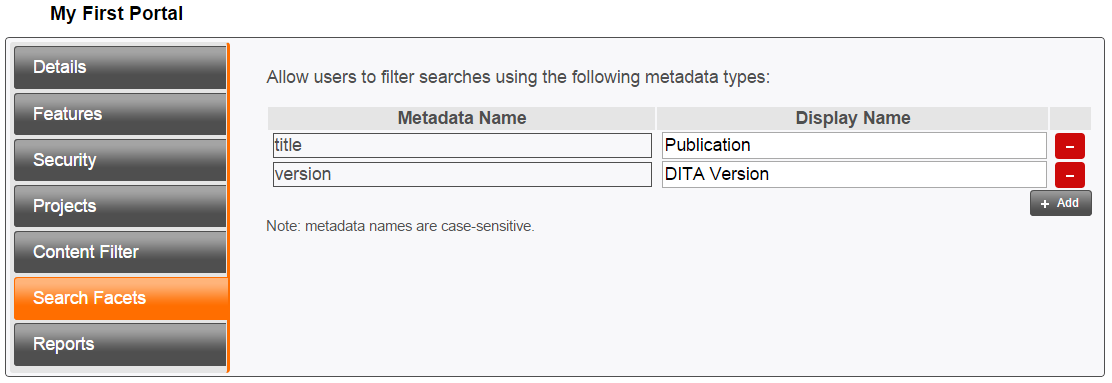Edit the DITA Version display name field
The width and height of the screenshot is (1112, 383).
click(x=854, y=174)
